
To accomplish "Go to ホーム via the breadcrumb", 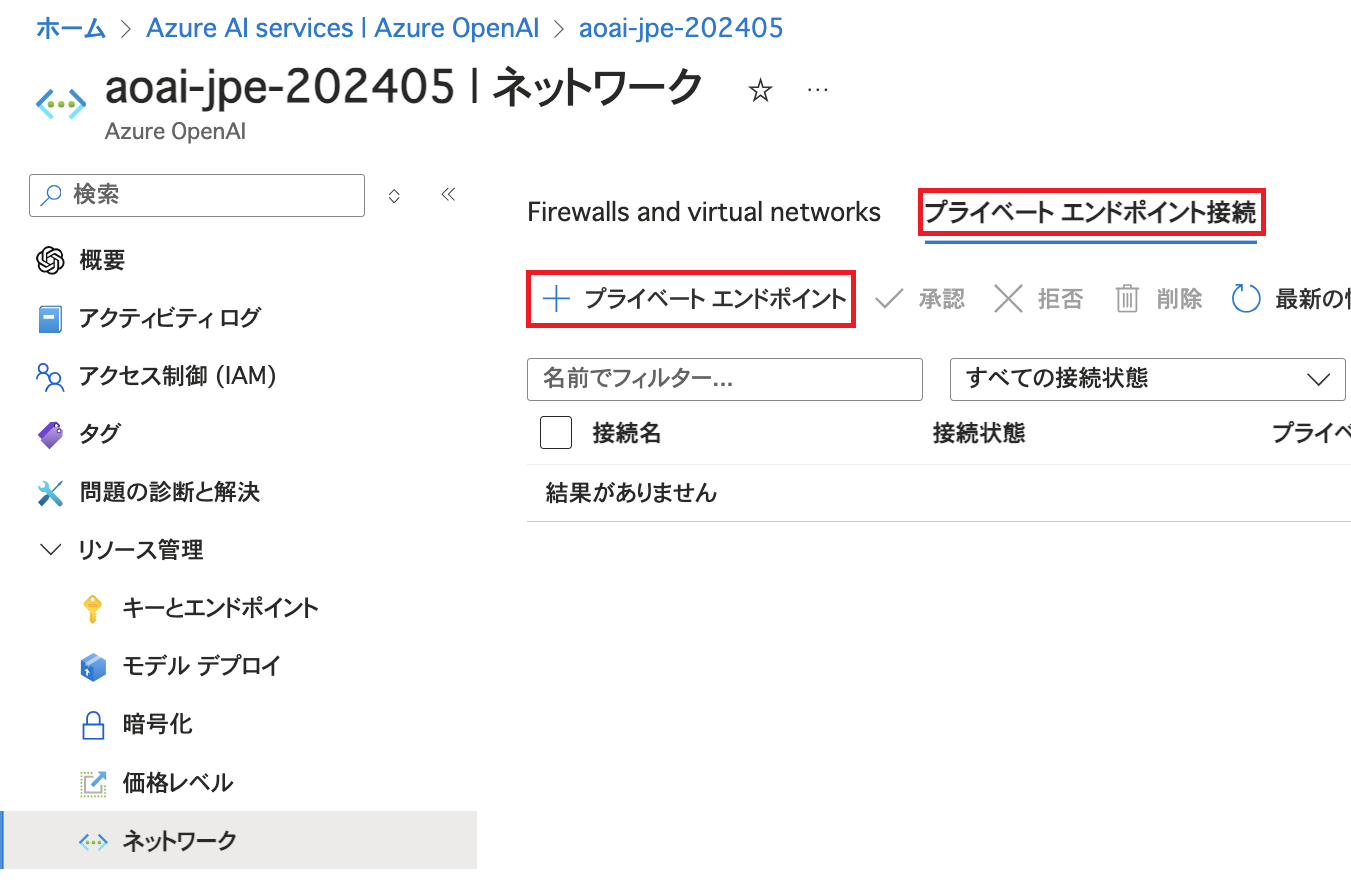I will coord(71,28).
